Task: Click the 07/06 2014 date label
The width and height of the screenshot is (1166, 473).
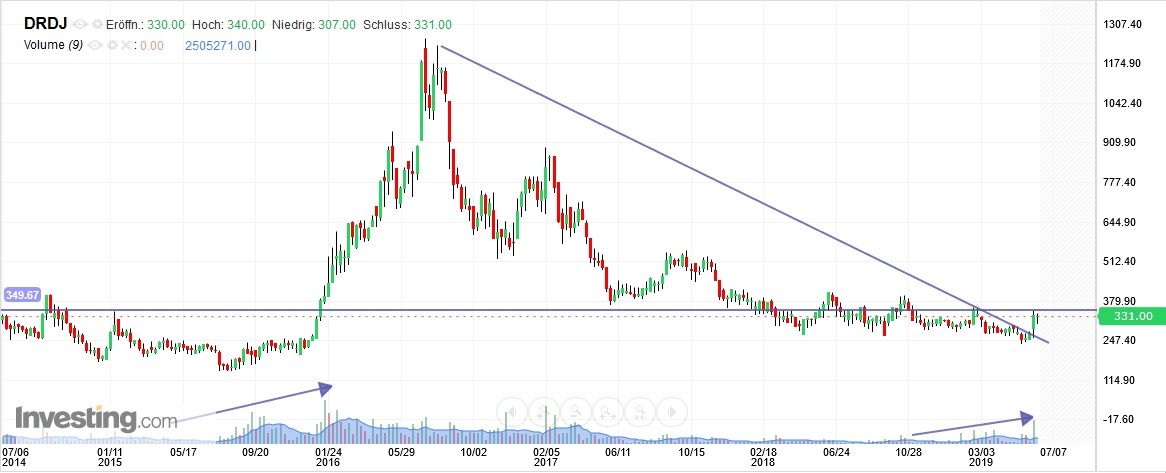Action: [16, 456]
